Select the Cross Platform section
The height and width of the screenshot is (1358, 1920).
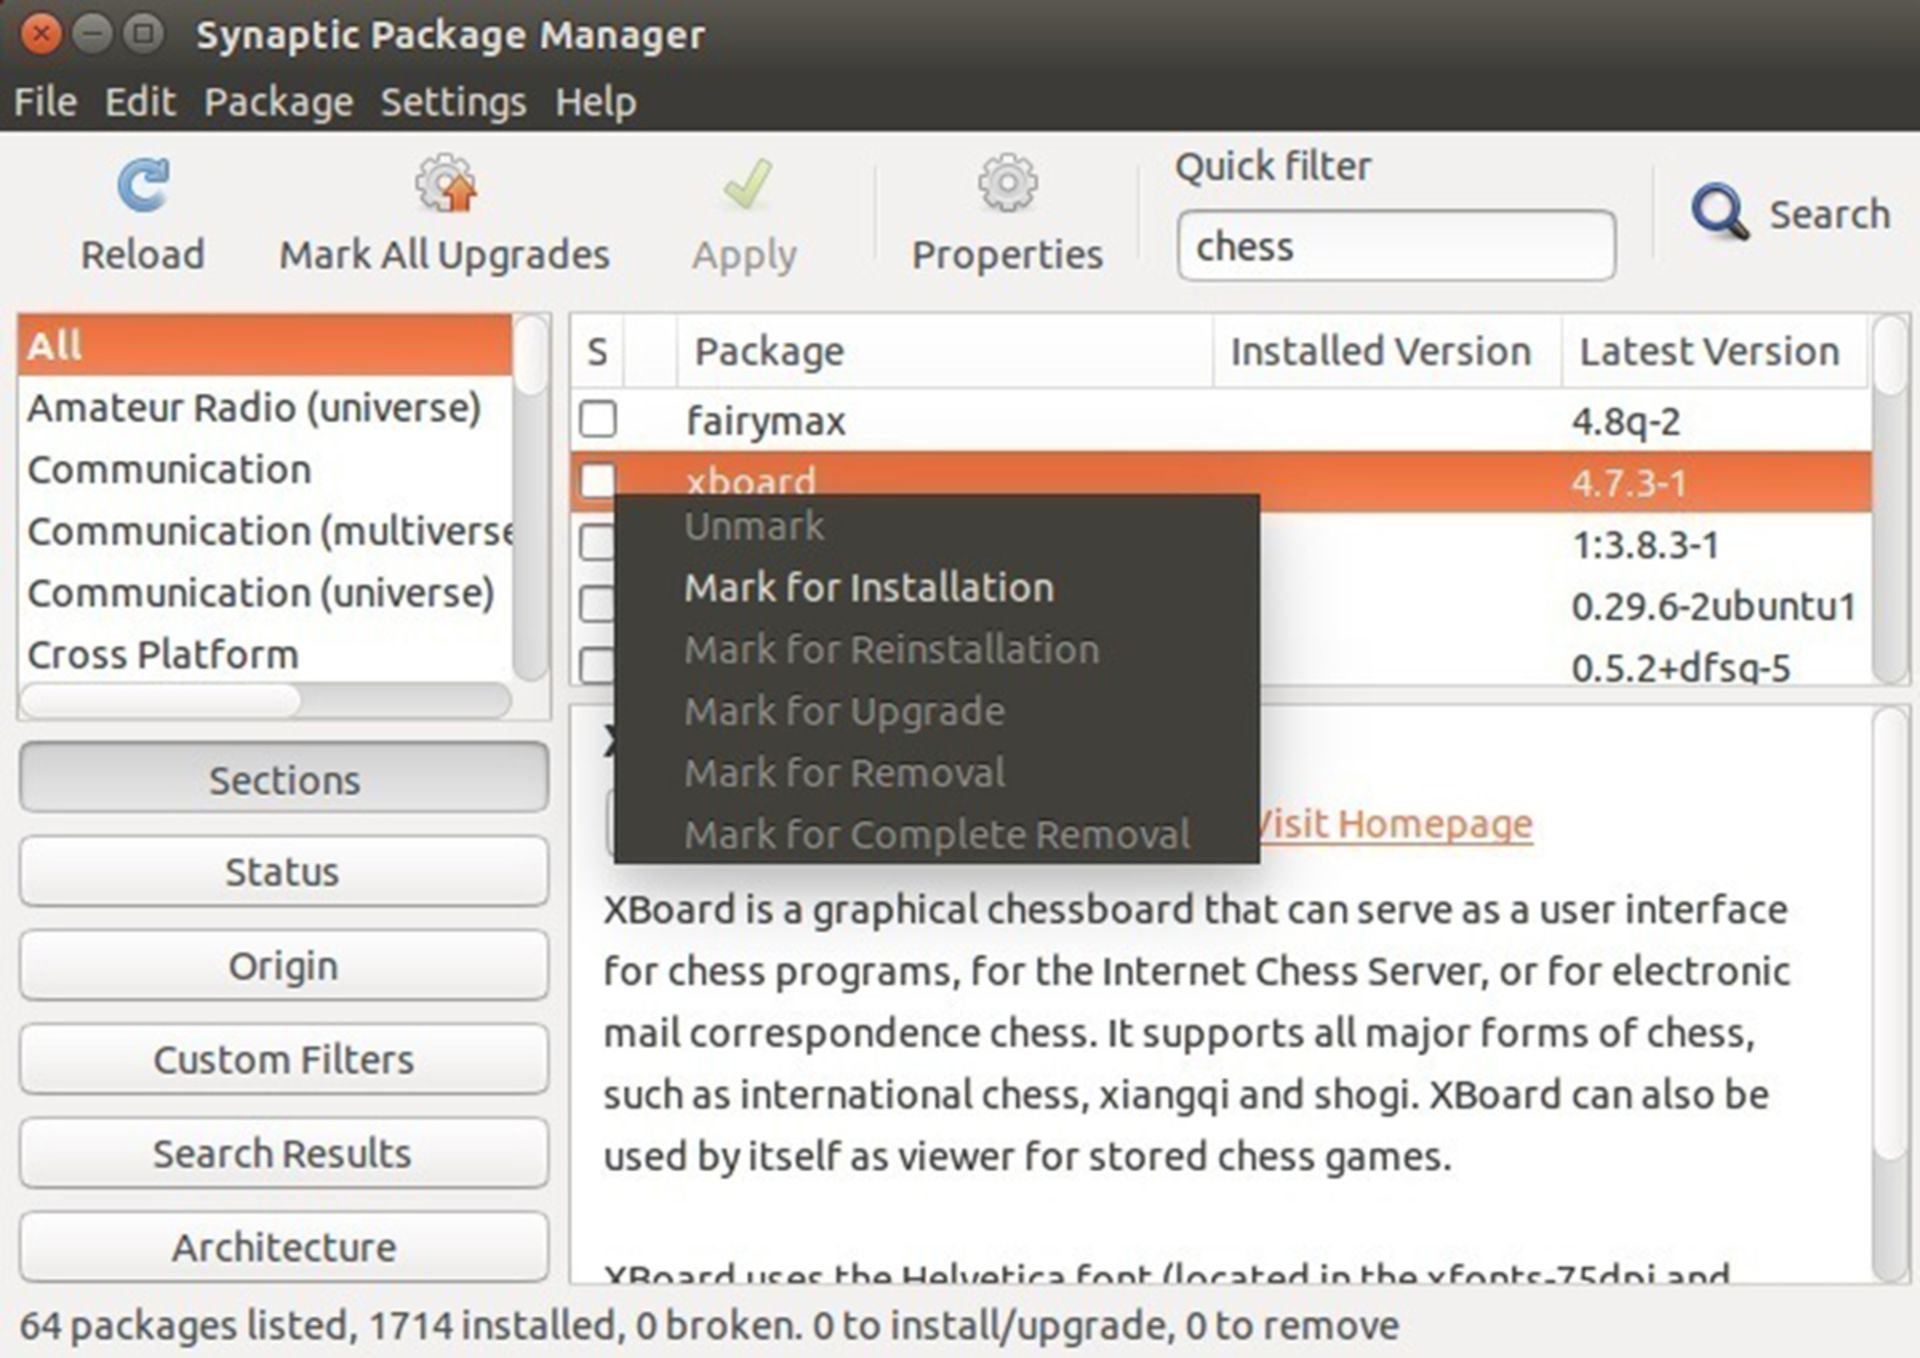point(265,655)
